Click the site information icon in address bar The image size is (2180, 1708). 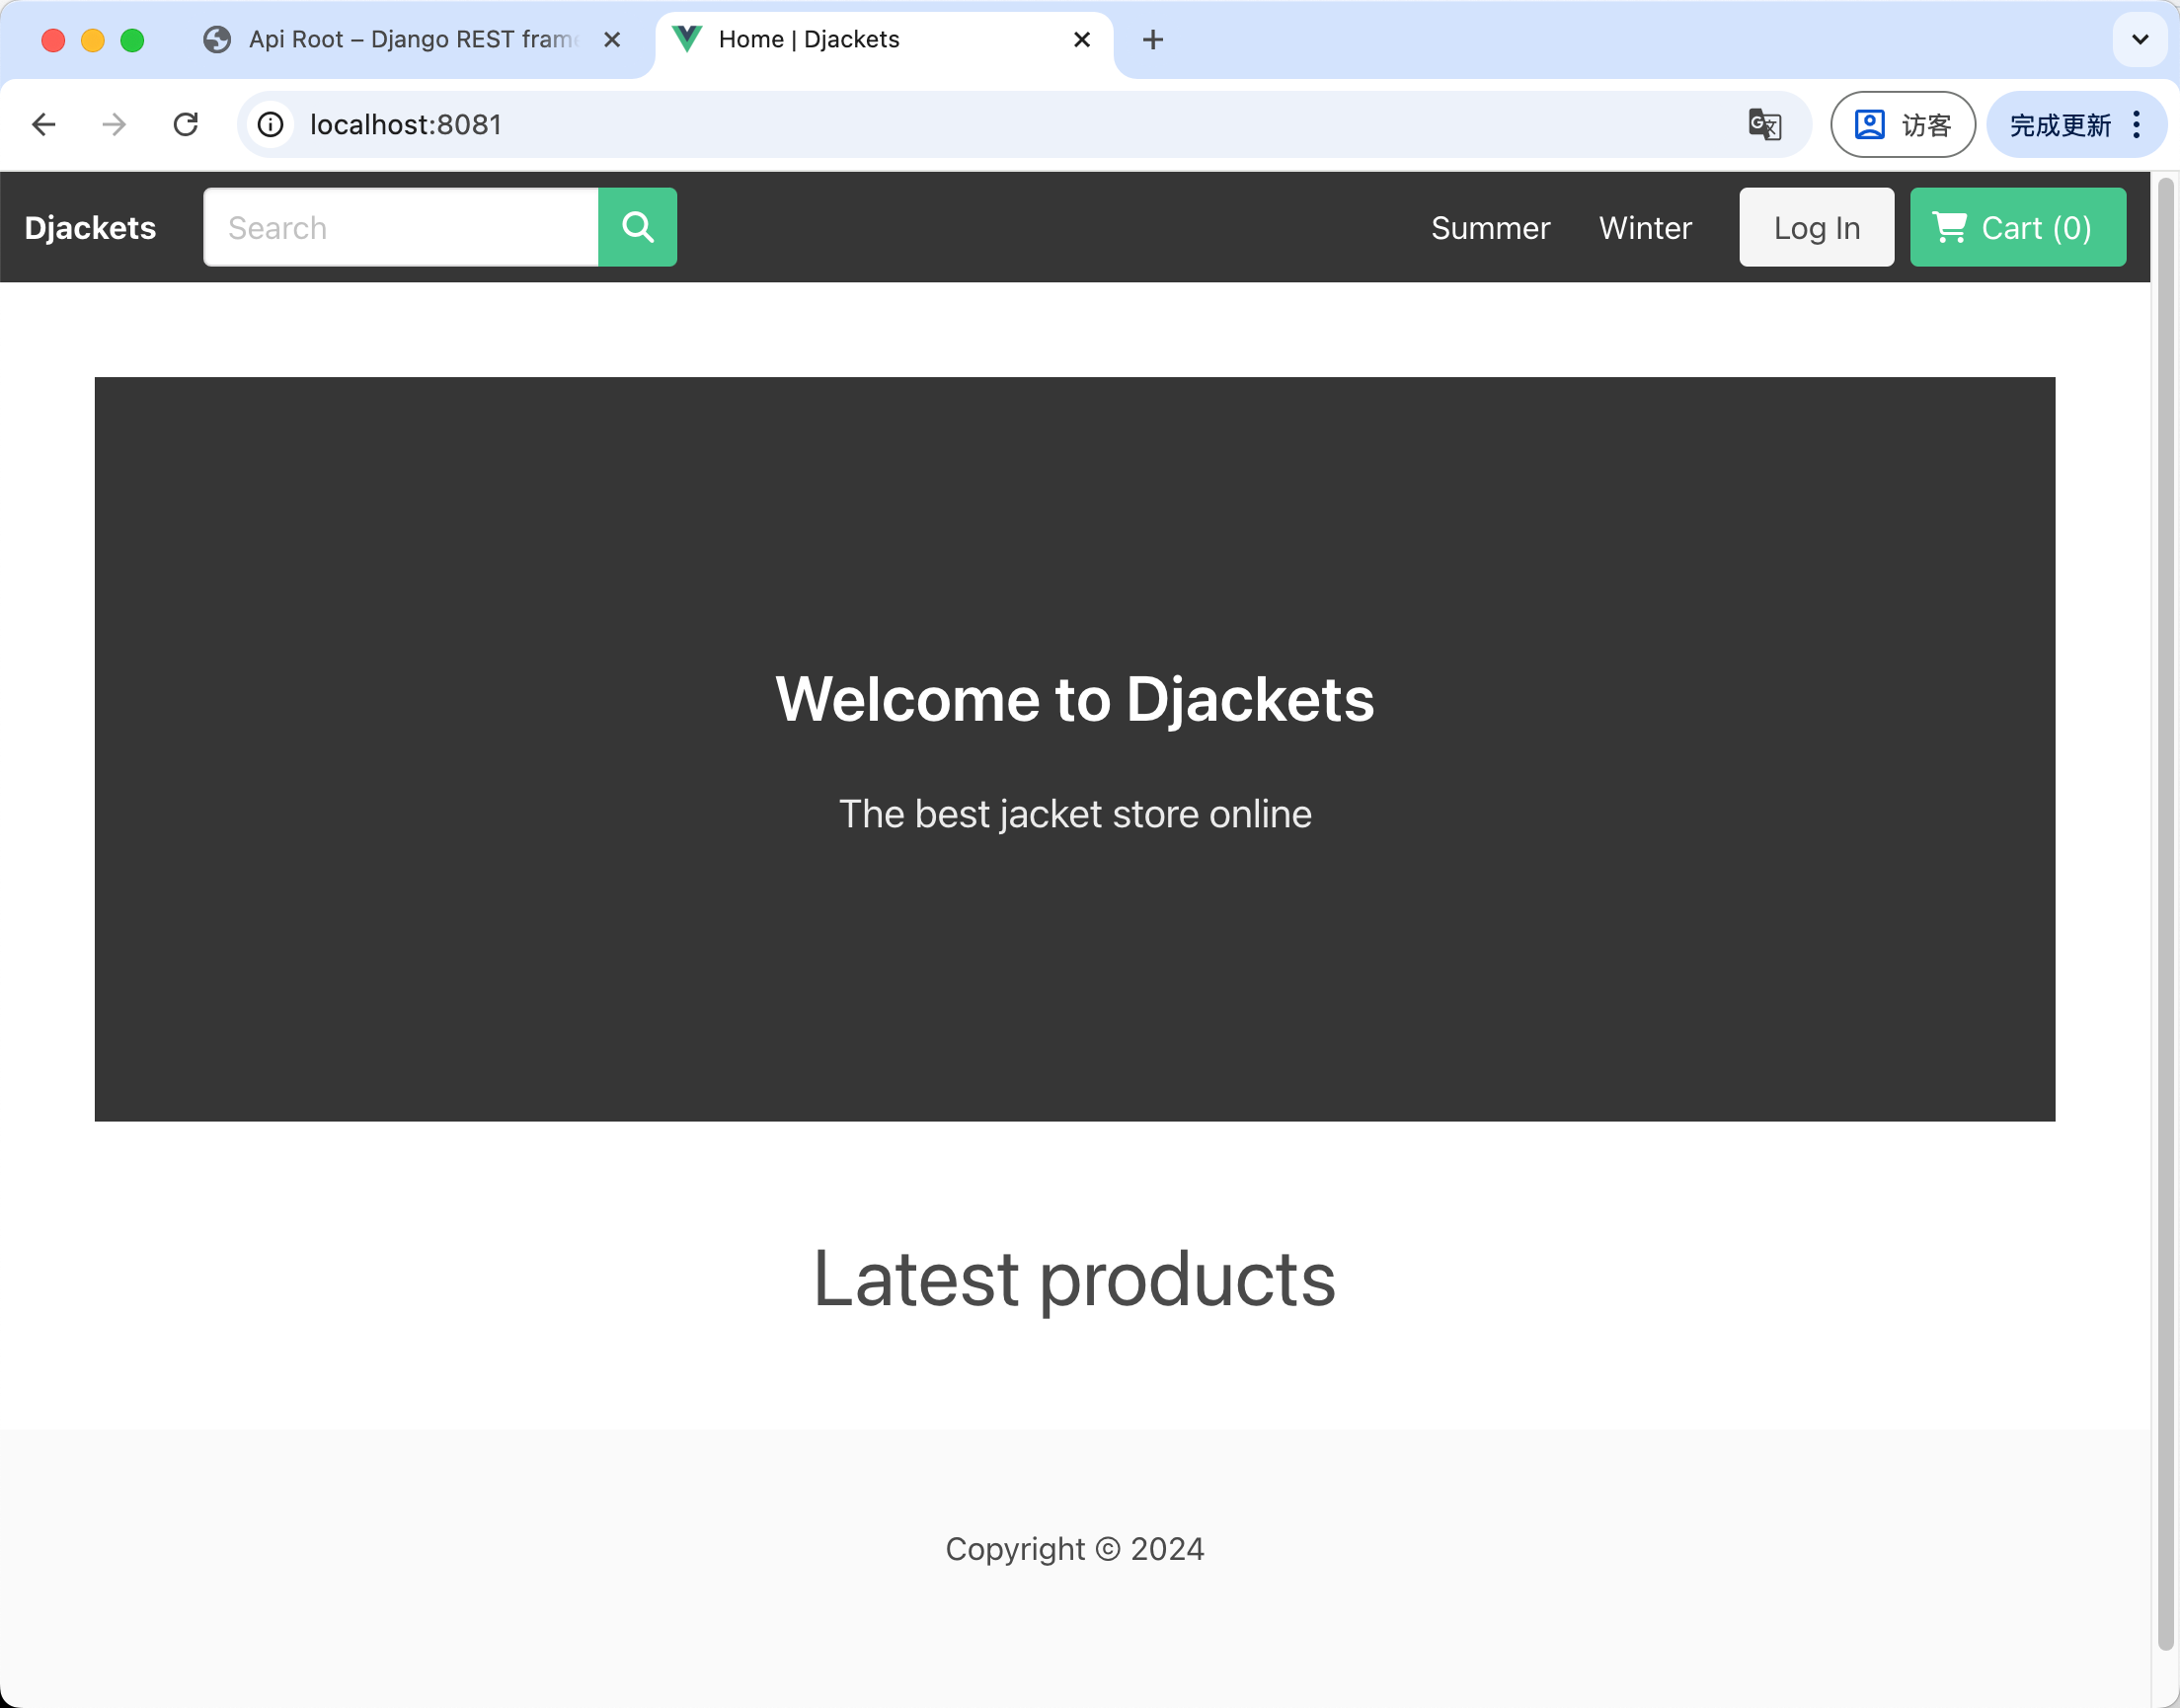click(271, 124)
